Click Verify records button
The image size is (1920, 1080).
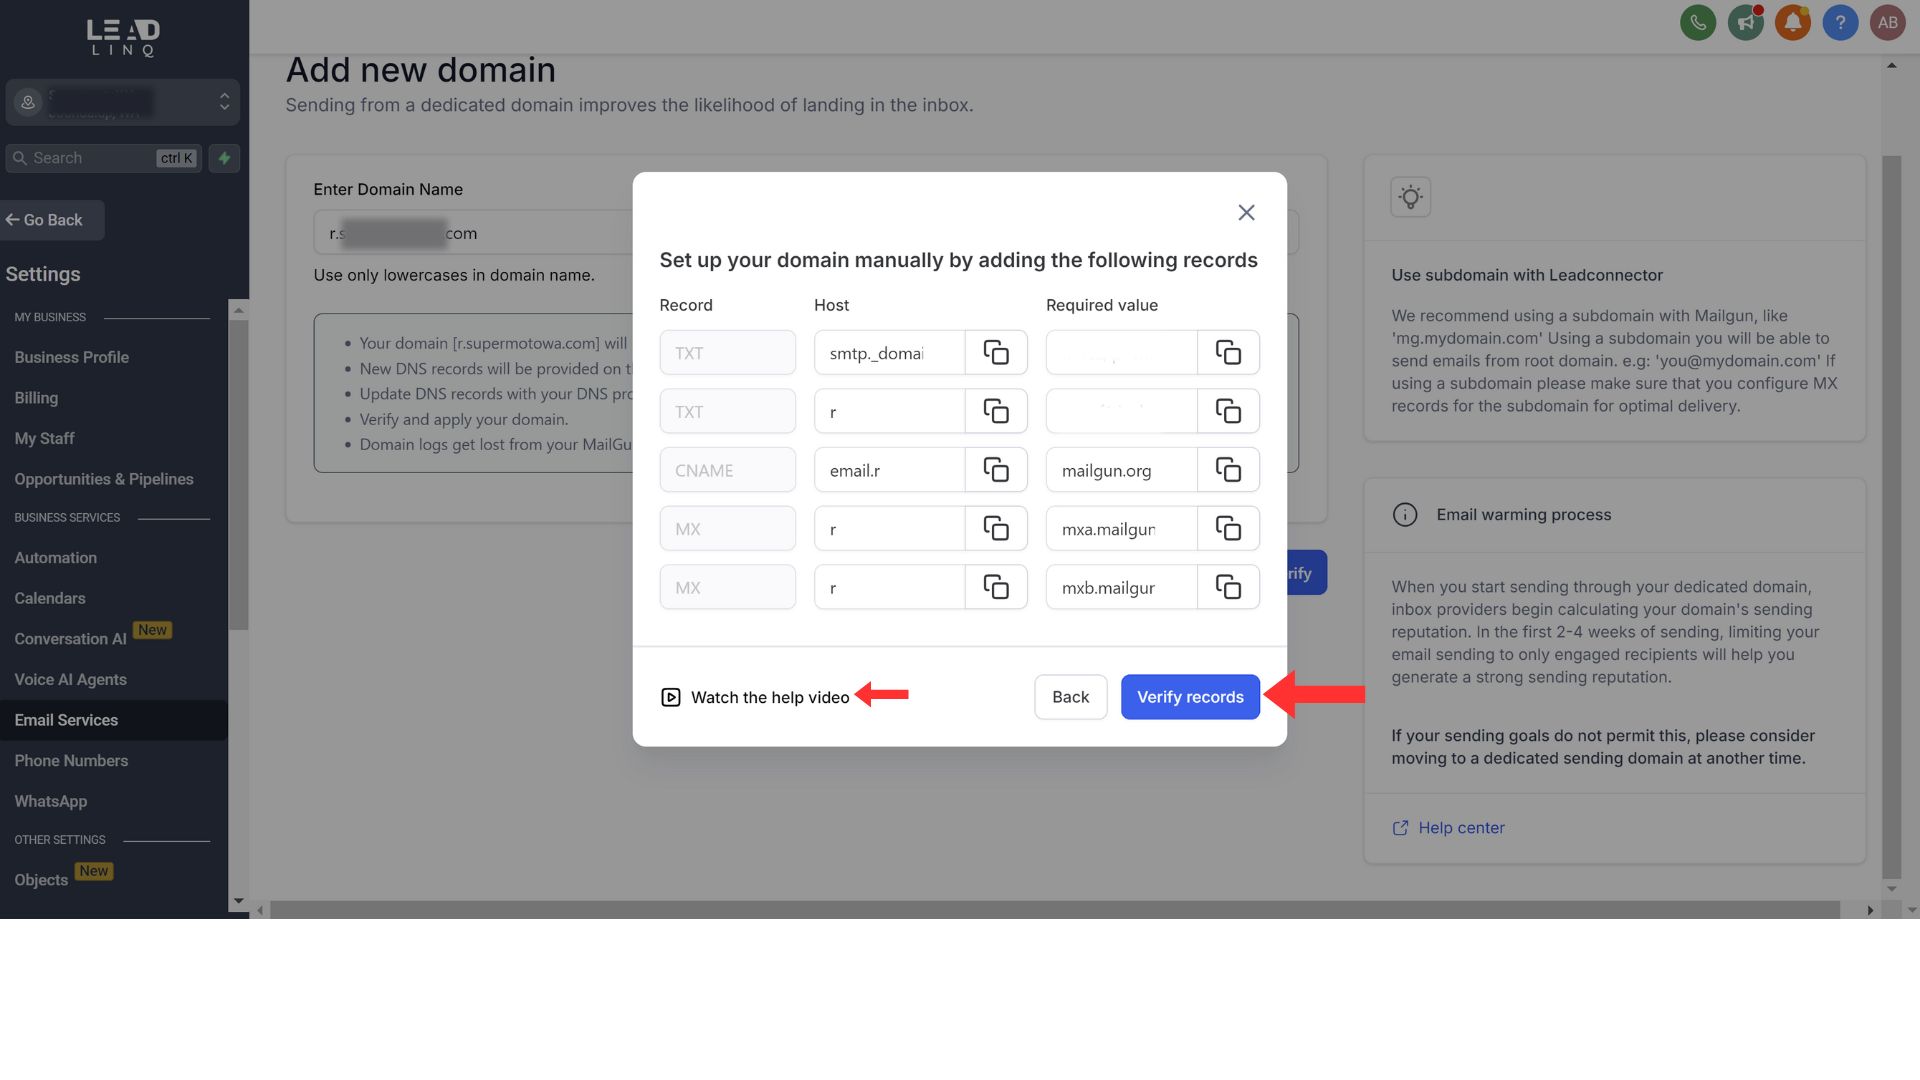pyautogui.click(x=1189, y=697)
